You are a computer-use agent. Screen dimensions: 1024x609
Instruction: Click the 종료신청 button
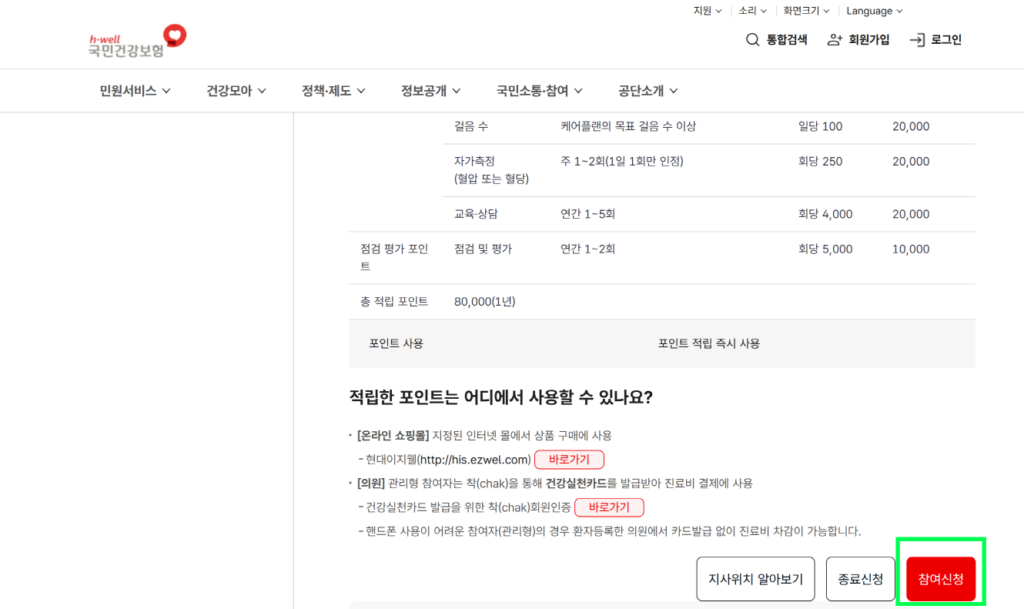pos(860,579)
